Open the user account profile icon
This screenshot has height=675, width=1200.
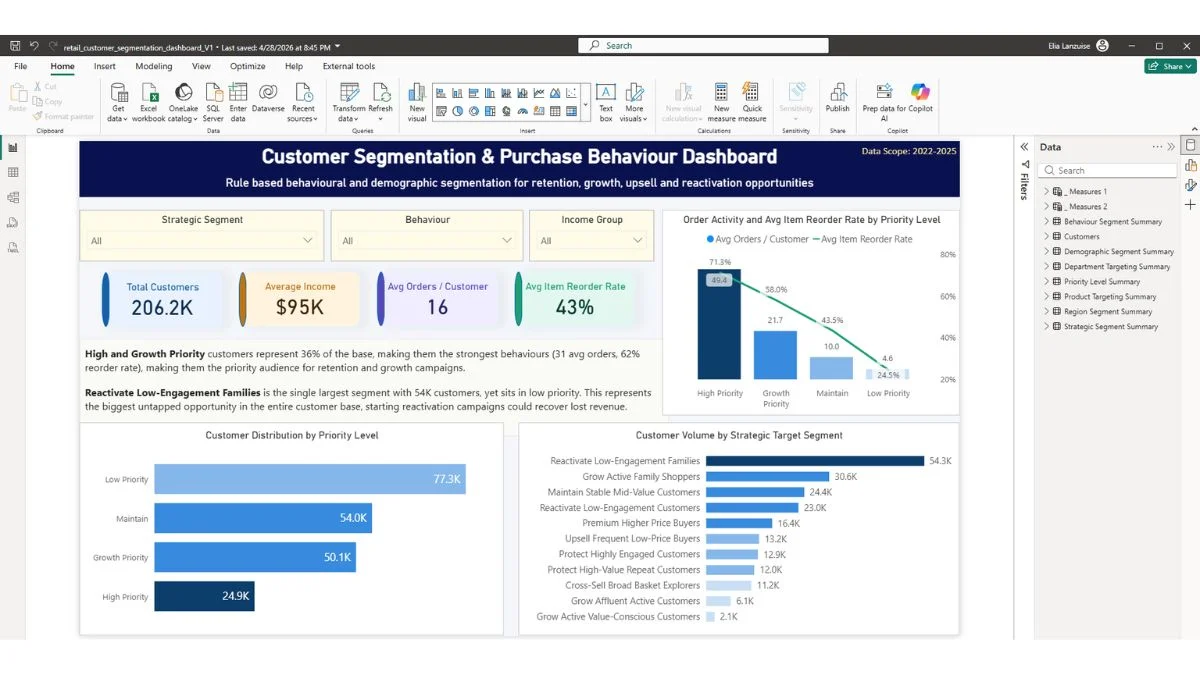coord(1102,46)
